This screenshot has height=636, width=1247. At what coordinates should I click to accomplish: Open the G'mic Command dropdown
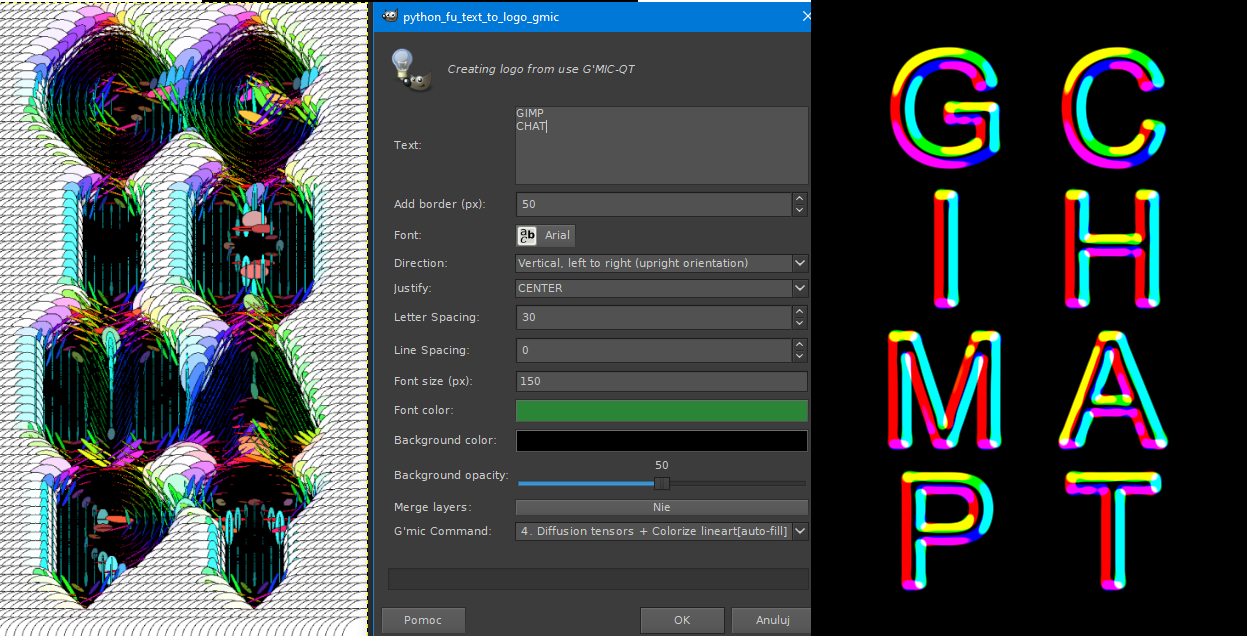pyautogui.click(x=662, y=531)
